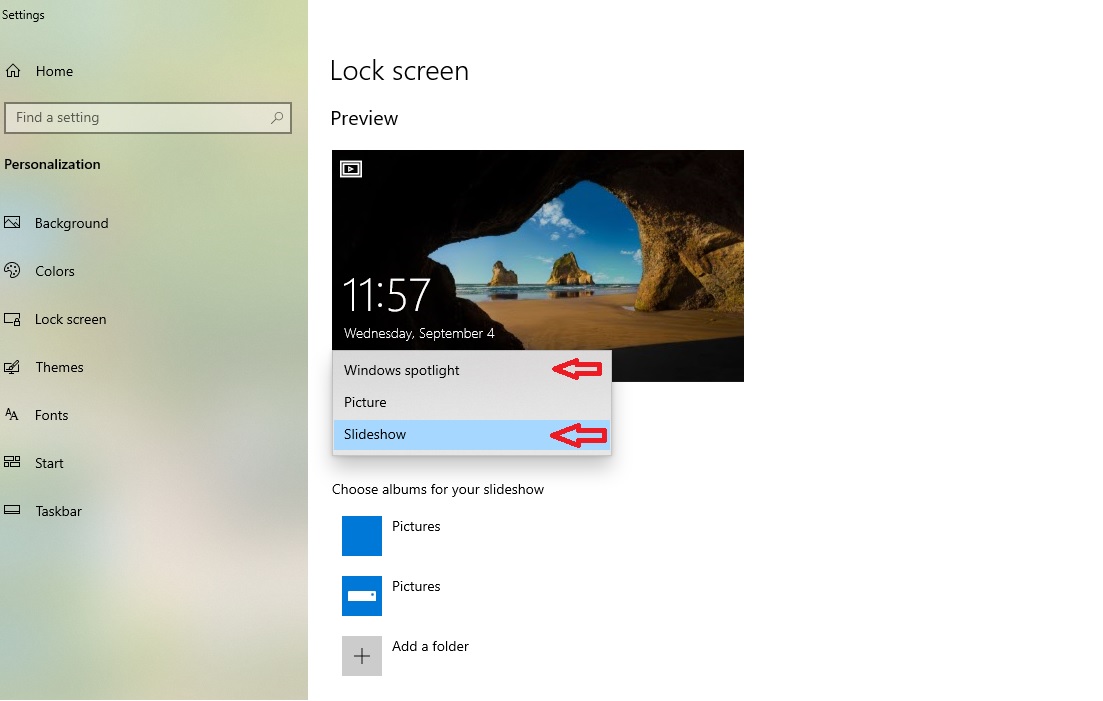
Task: Click the Start tiles icon
Action: (12, 463)
